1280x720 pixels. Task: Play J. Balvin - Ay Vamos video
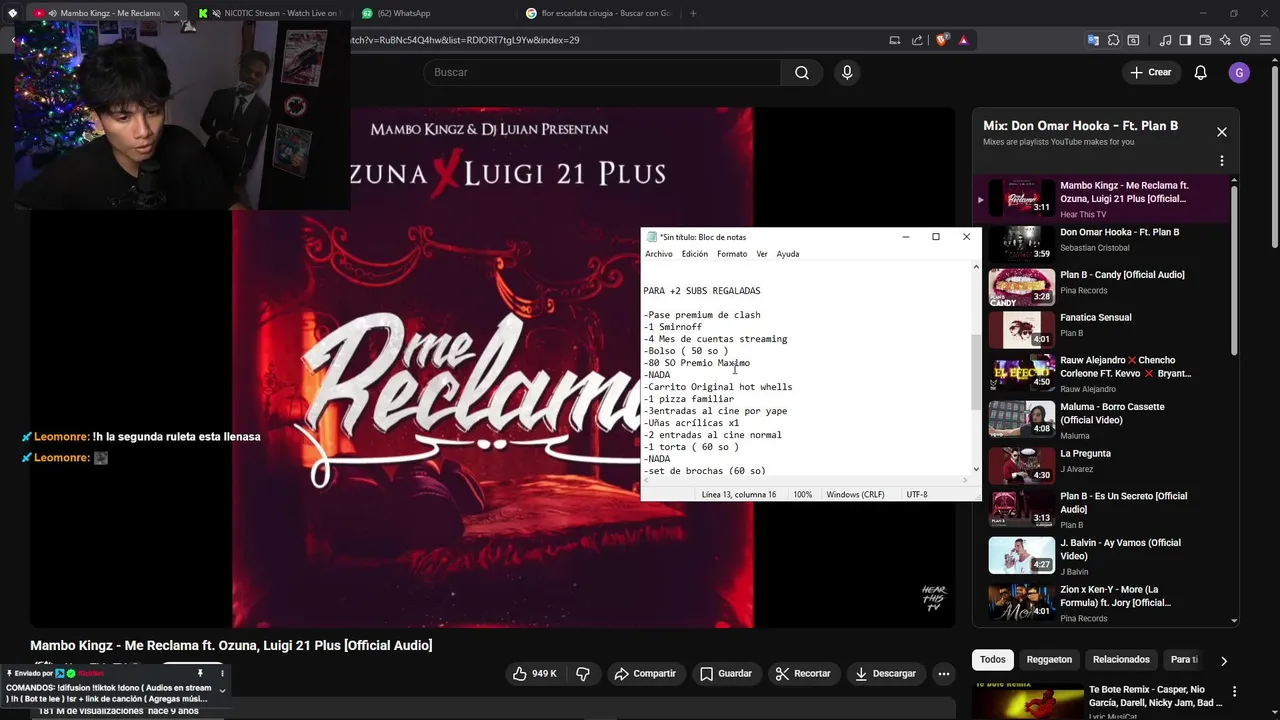point(1100,555)
